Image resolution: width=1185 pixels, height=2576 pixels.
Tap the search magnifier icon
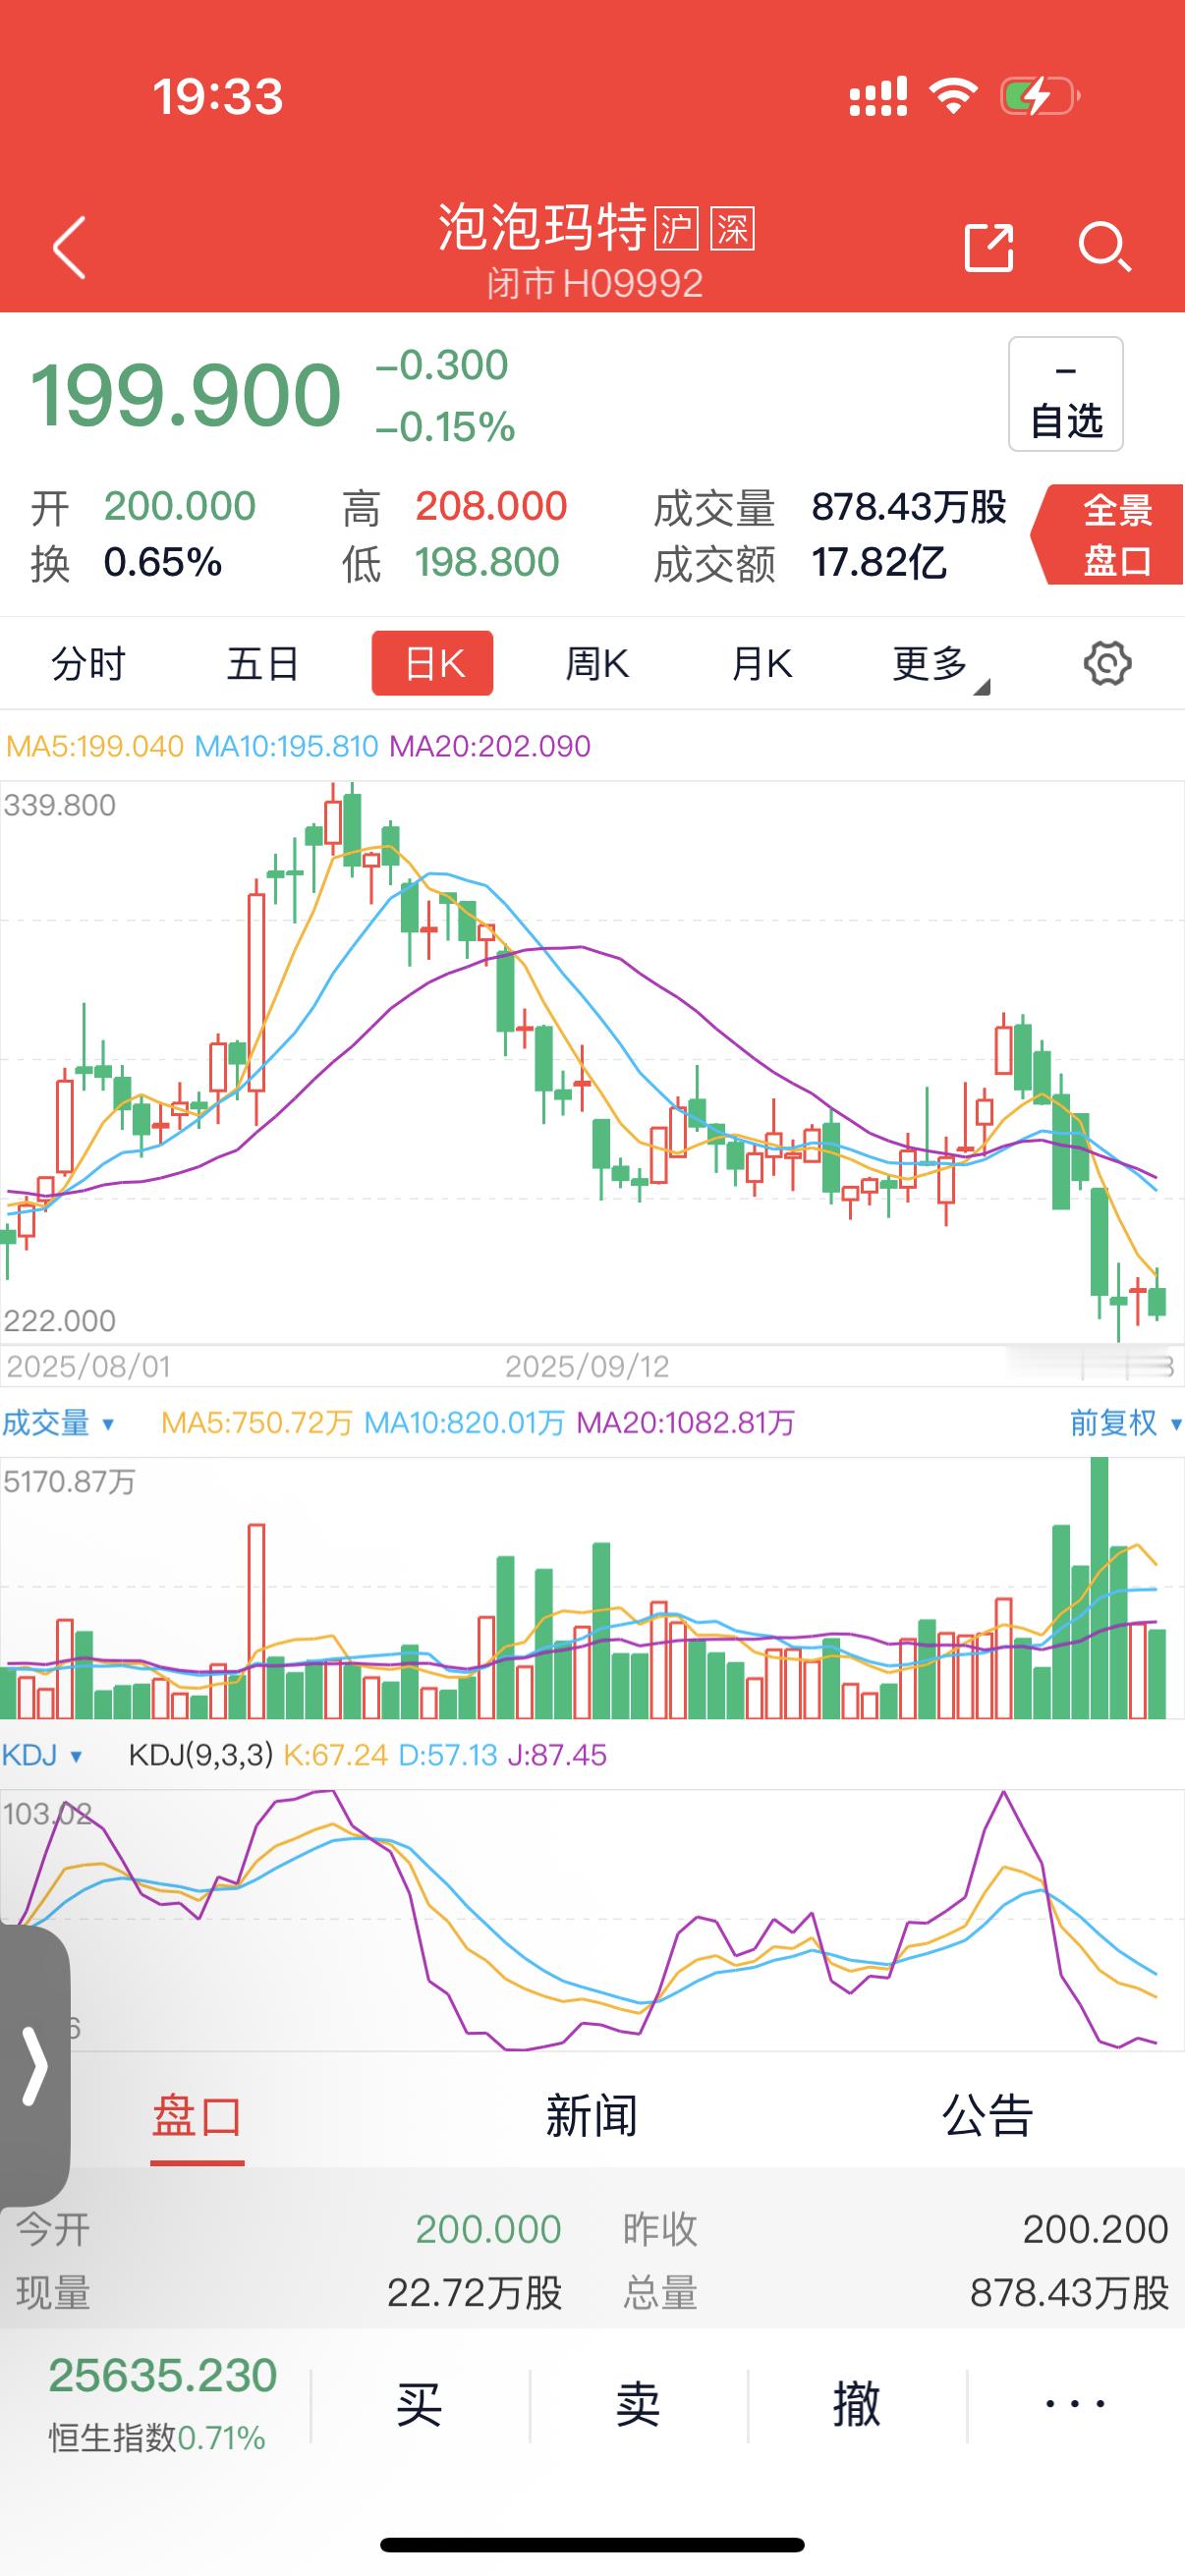click(1105, 247)
